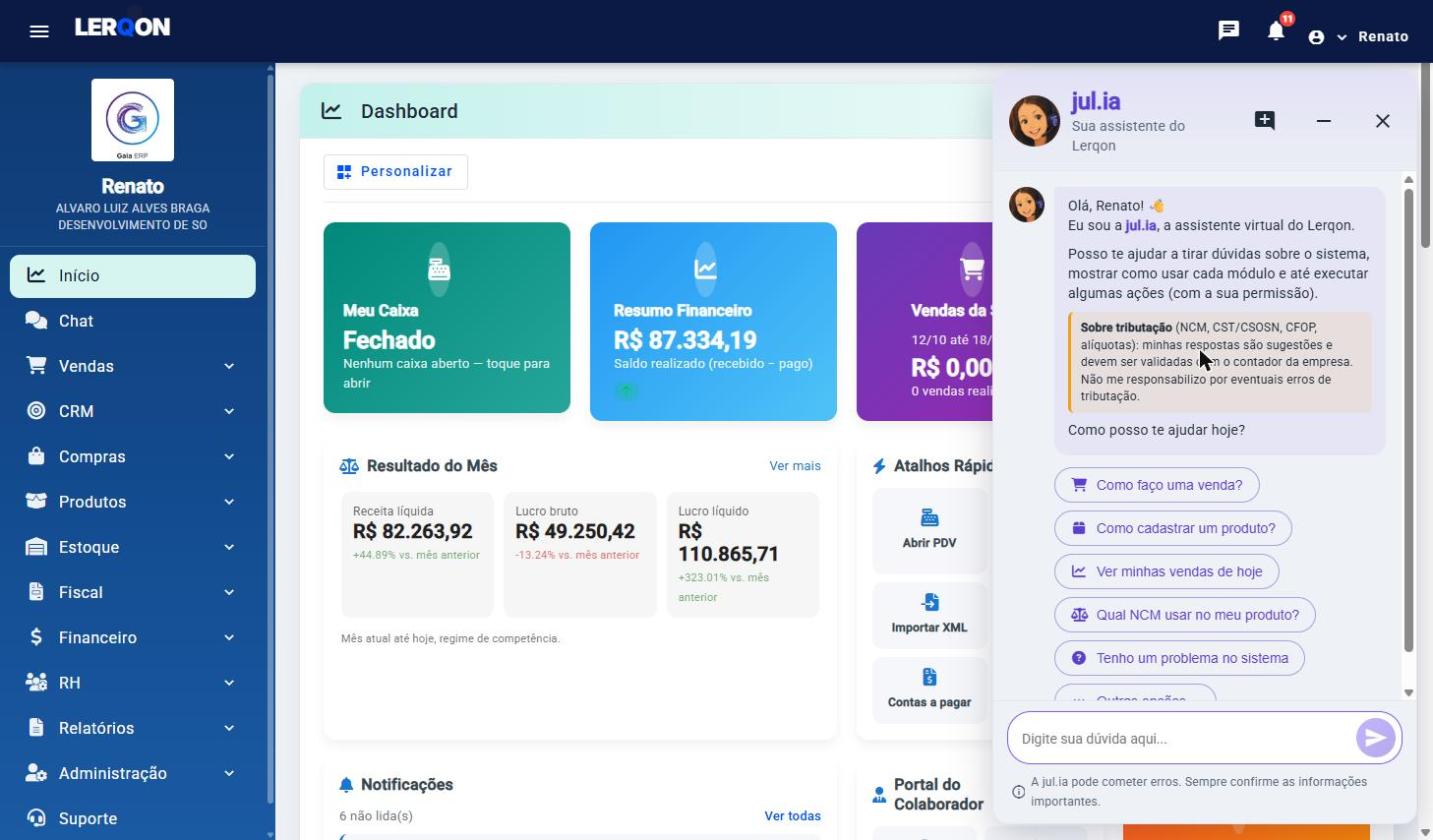Focus the 'Digite sua dúvida aqui' field

tap(1182, 738)
